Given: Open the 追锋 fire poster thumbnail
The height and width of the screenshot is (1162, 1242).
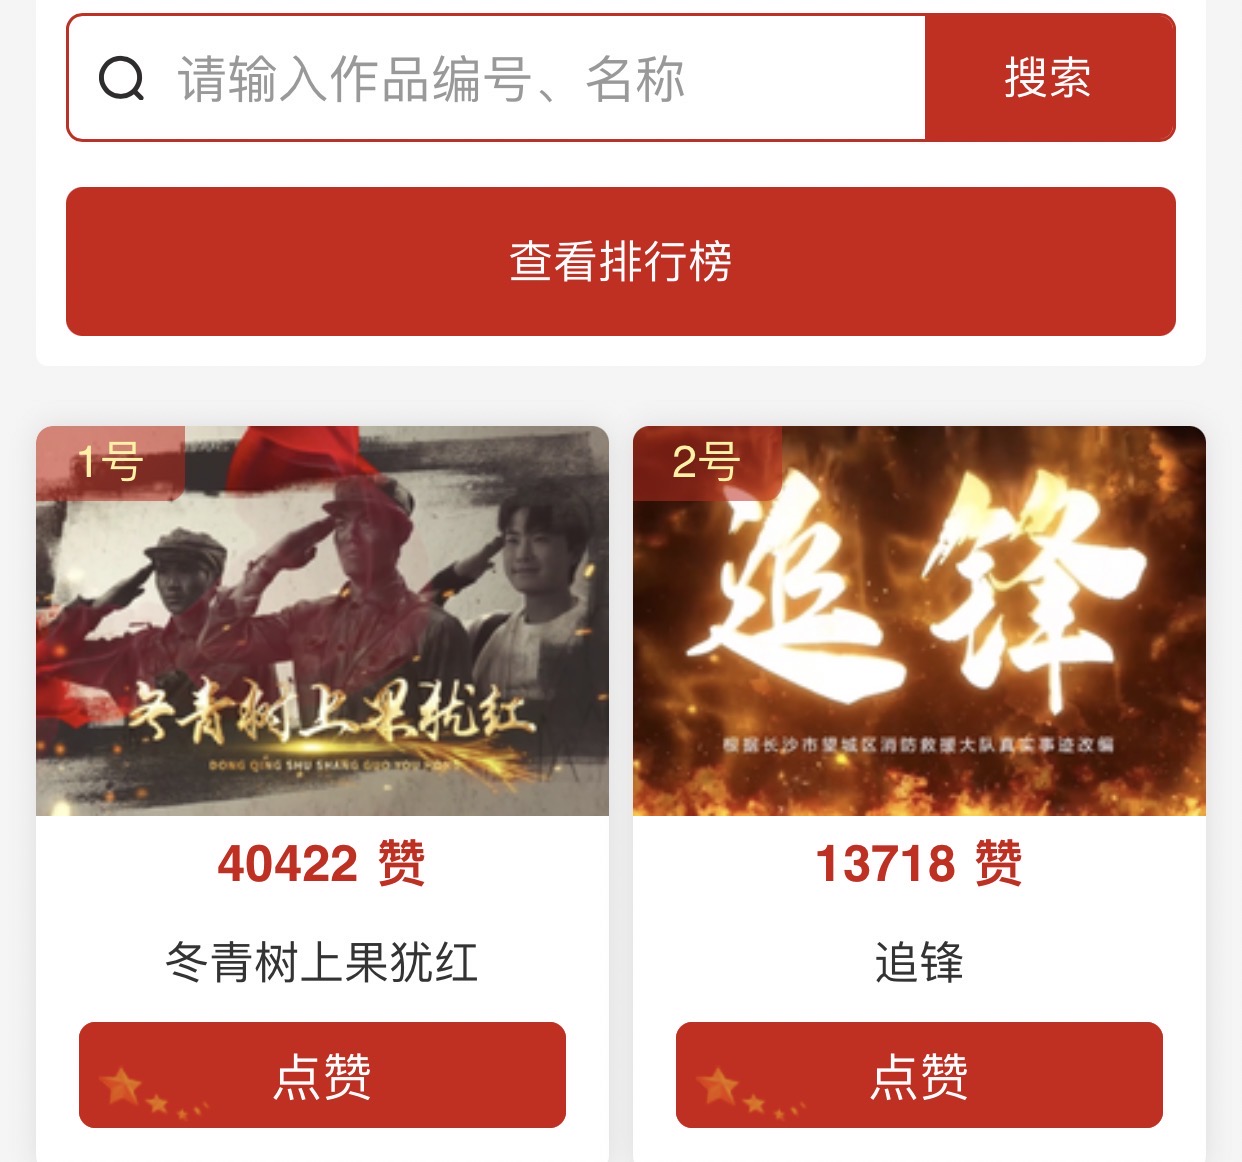Looking at the screenshot, I should [x=919, y=621].
